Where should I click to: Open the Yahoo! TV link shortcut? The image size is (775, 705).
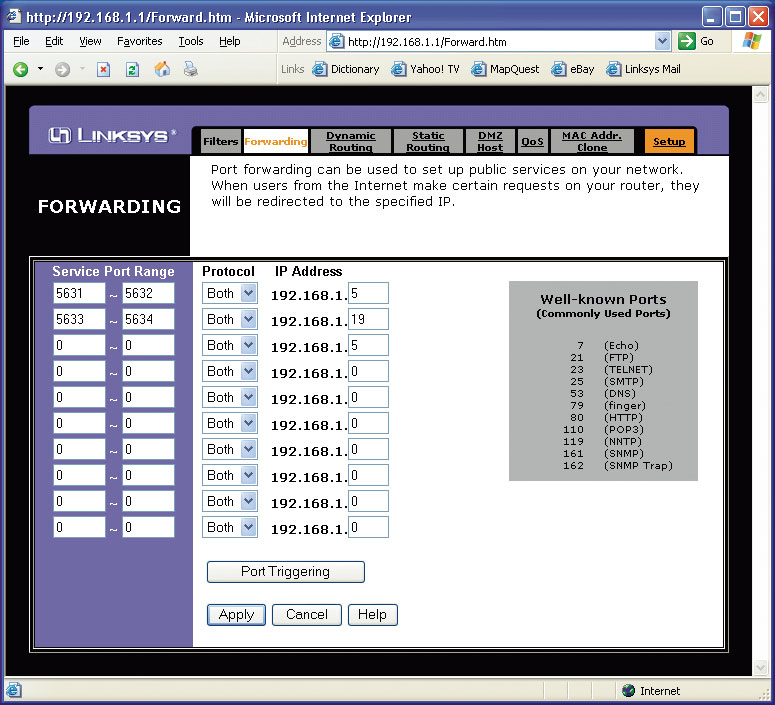pos(425,69)
